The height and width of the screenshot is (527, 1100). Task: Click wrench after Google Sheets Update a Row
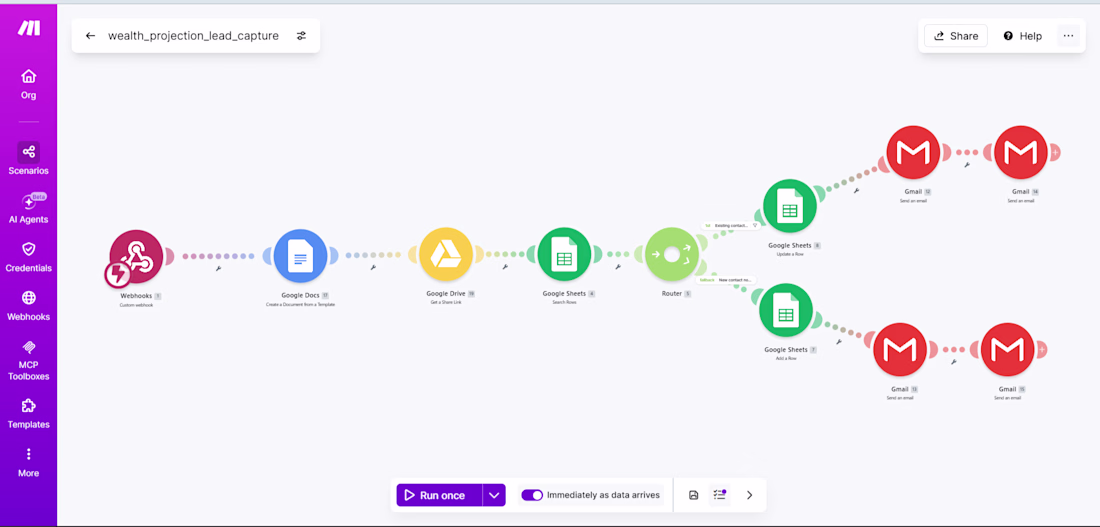pyautogui.click(x=856, y=190)
